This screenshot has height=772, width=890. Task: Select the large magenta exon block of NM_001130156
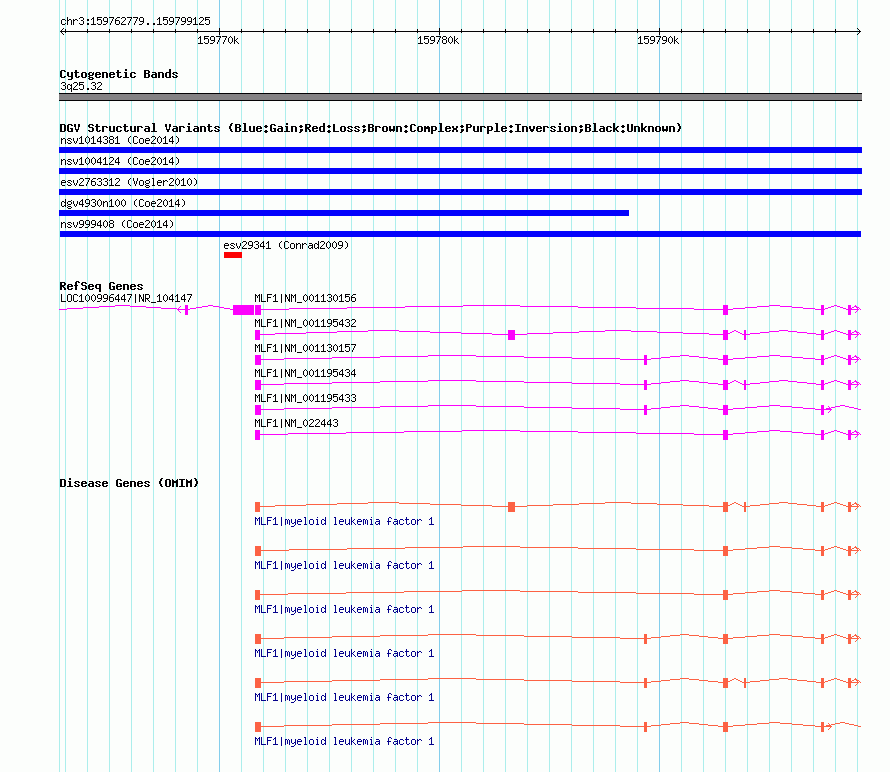(244, 309)
